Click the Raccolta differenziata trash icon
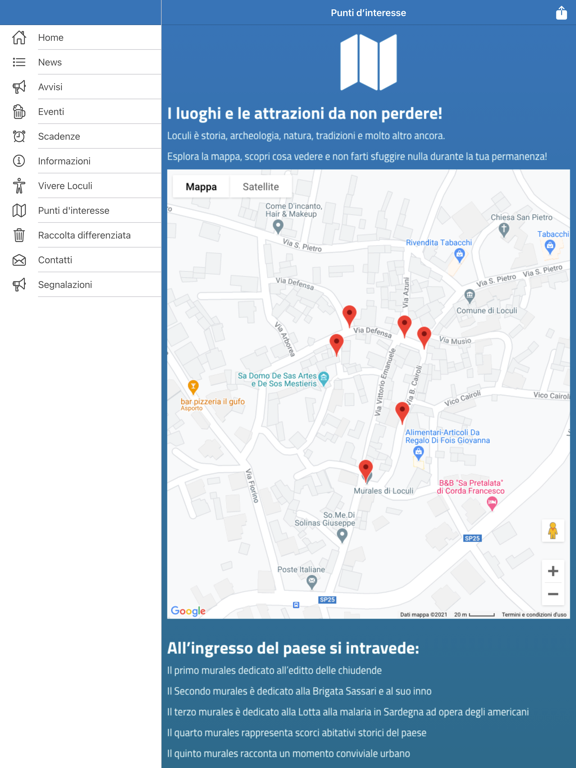576x768 pixels. point(19,235)
